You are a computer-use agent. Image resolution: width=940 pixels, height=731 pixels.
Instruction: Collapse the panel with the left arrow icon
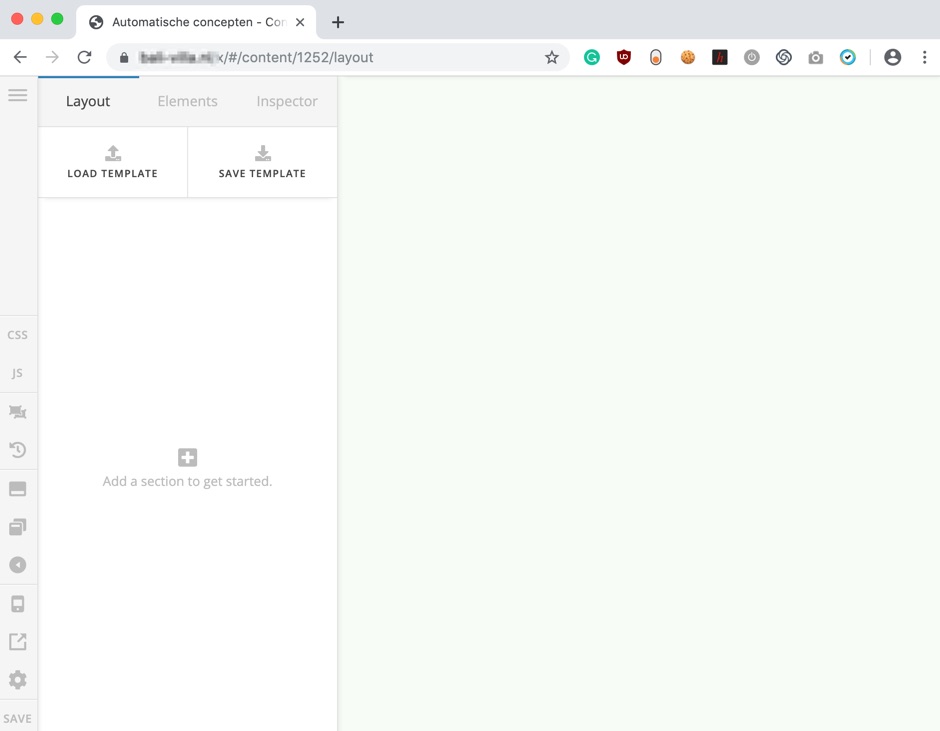pos(18,565)
